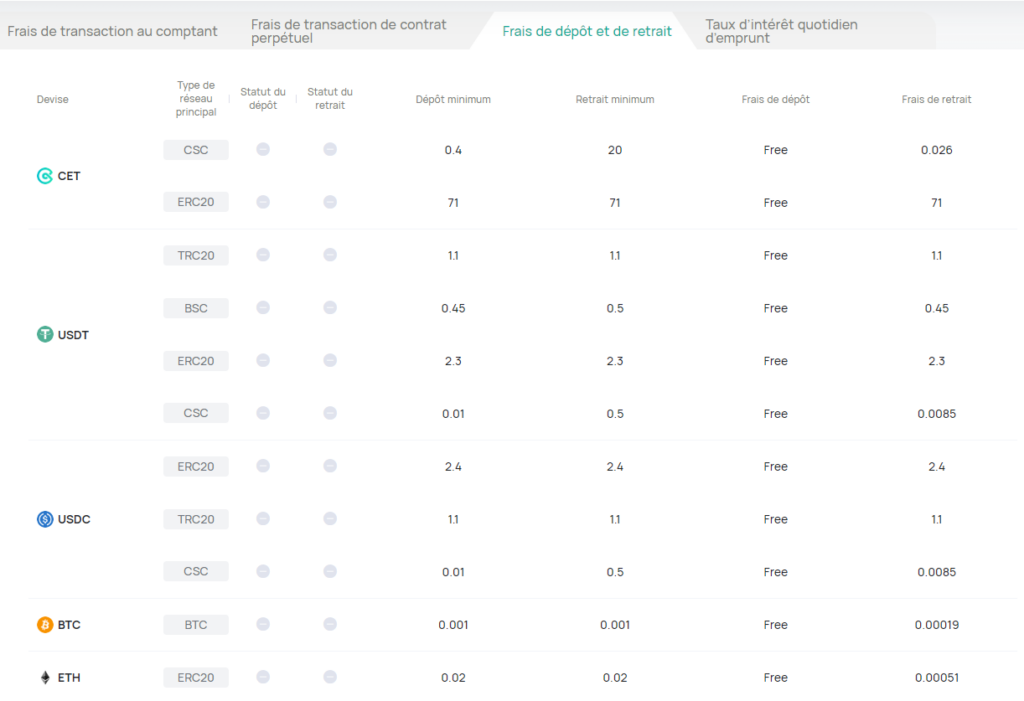Select the ERC20 network chip under USDC
This screenshot has height=701, width=1024.
coord(195,466)
